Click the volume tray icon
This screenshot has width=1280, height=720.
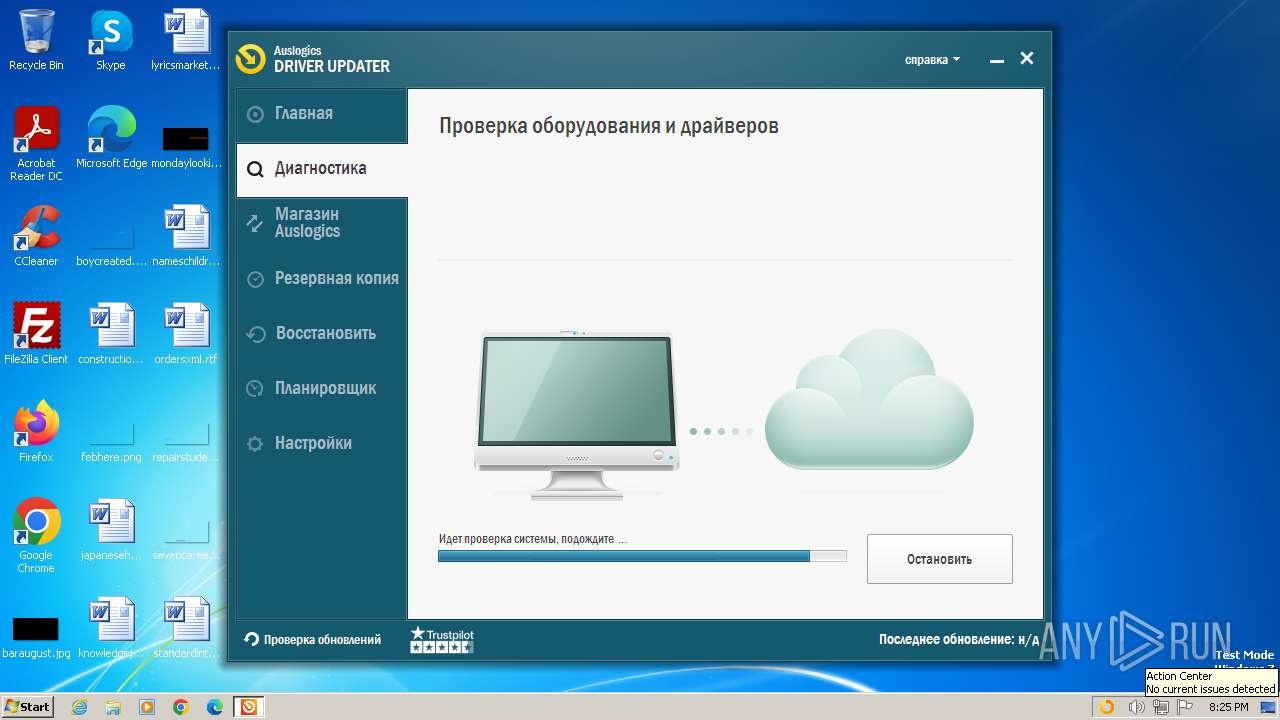point(1136,707)
